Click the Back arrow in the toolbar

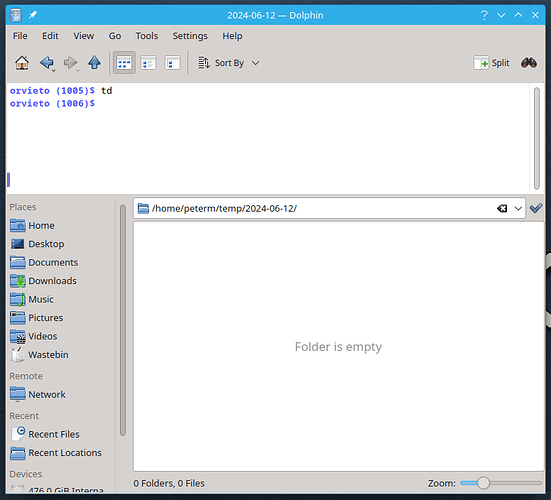click(46, 63)
